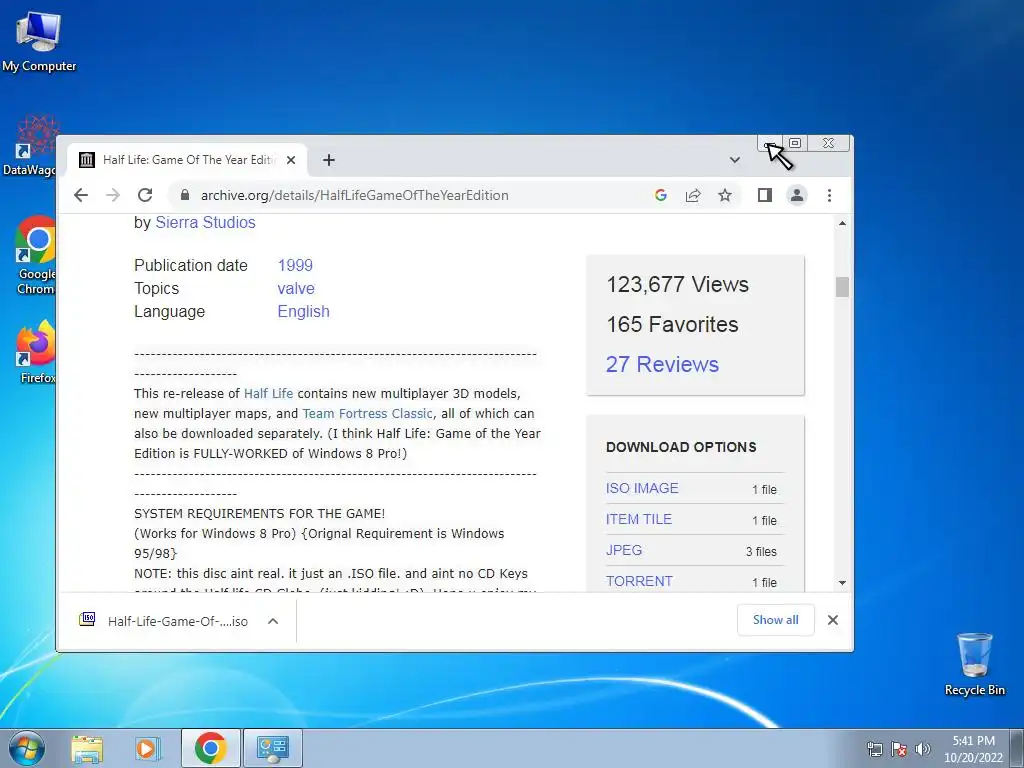The width and height of the screenshot is (1024, 768).
Task: View site information padlock icon
Action: coord(185,195)
